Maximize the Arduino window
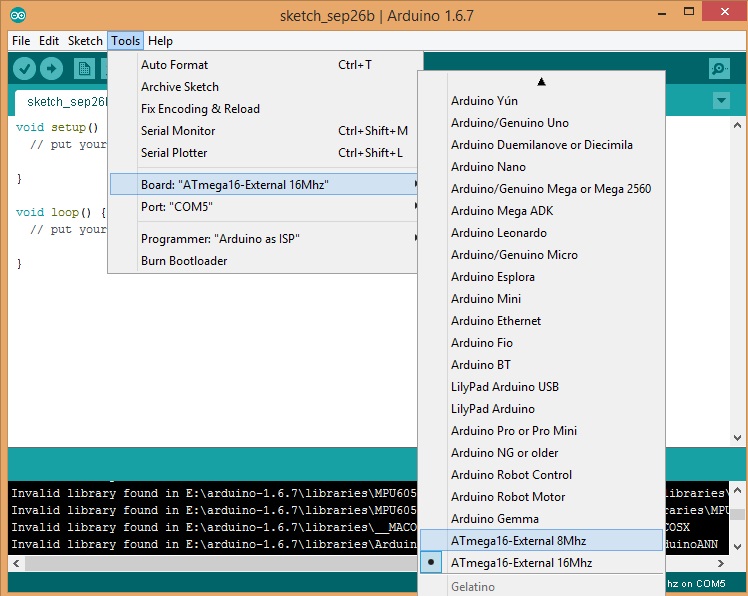Viewport: 748px width, 596px height. click(689, 11)
